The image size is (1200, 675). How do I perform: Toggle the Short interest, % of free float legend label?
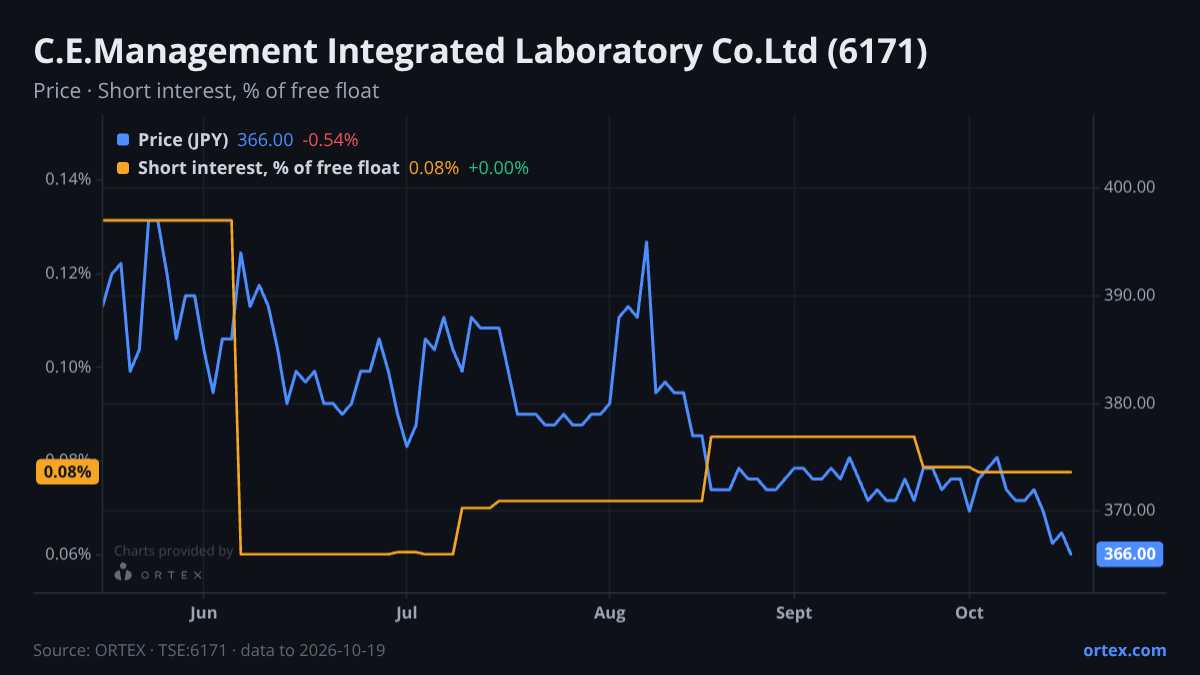coord(268,168)
